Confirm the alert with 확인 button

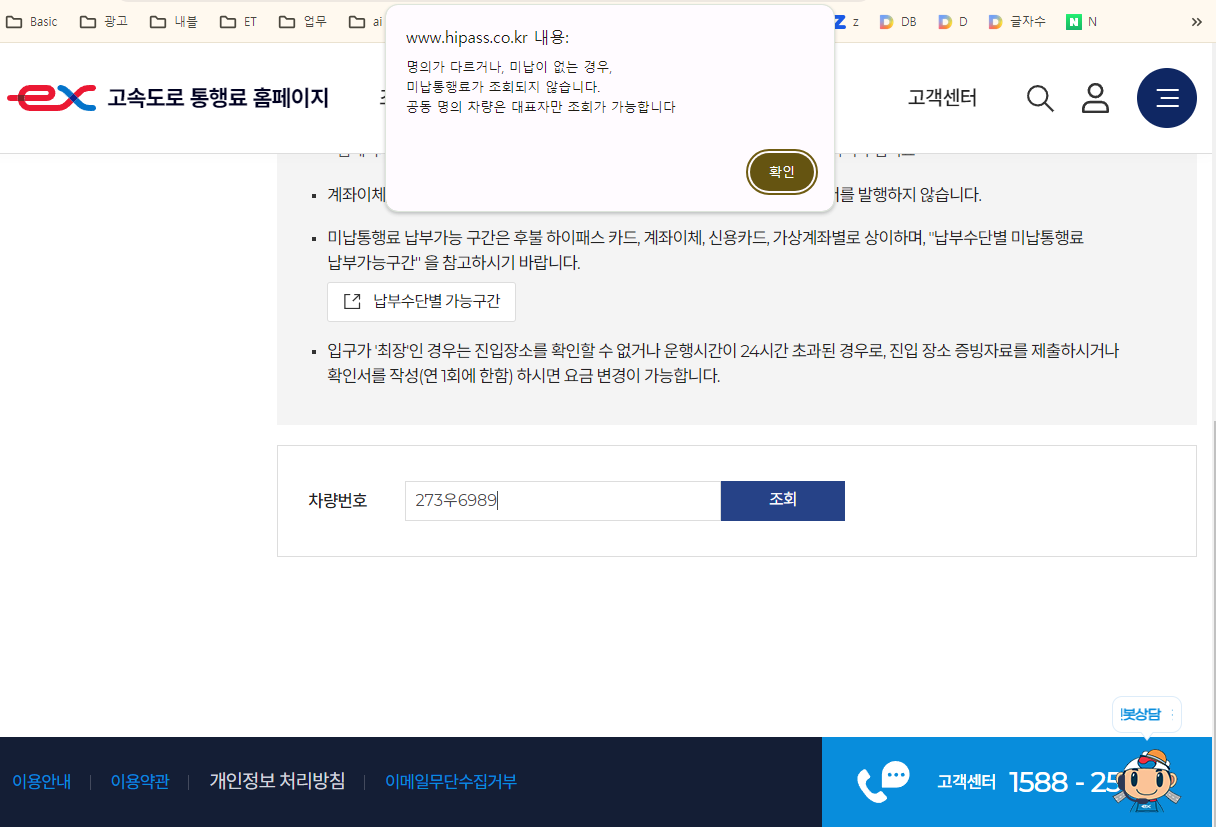click(x=781, y=171)
